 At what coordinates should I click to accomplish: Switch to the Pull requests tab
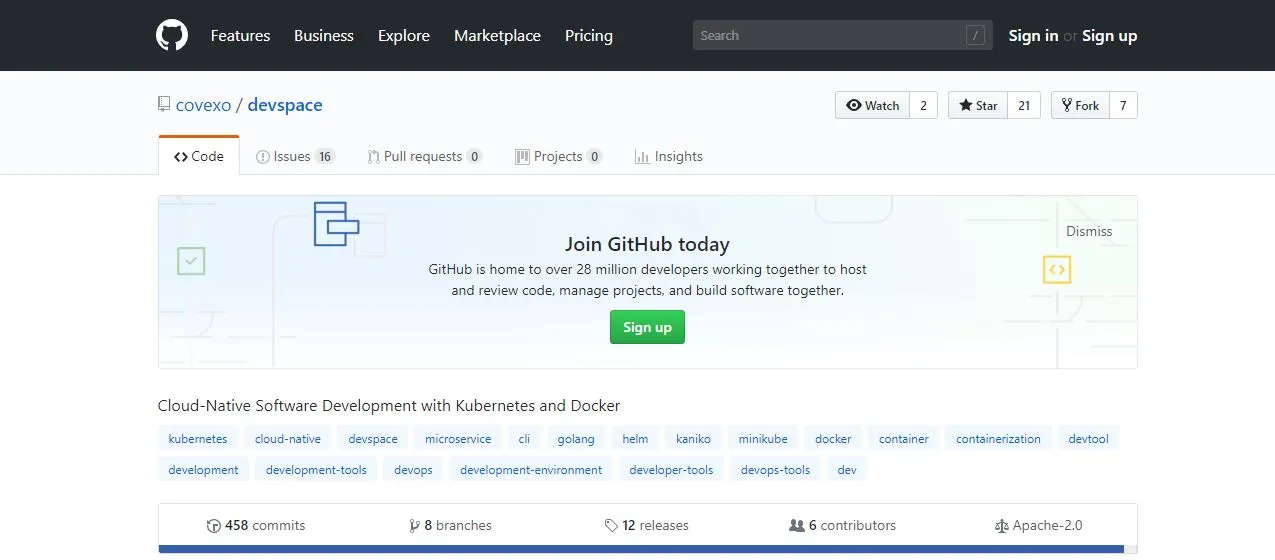coord(425,156)
